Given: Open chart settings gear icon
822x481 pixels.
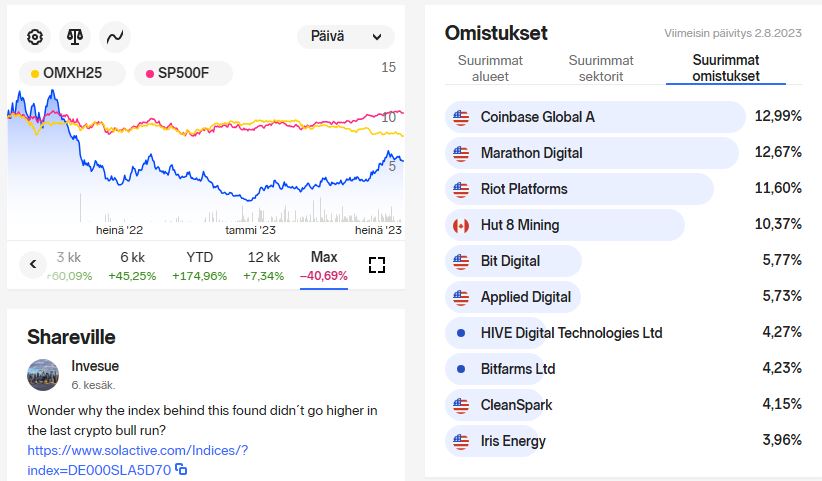Looking at the screenshot, I should coord(35,37).
